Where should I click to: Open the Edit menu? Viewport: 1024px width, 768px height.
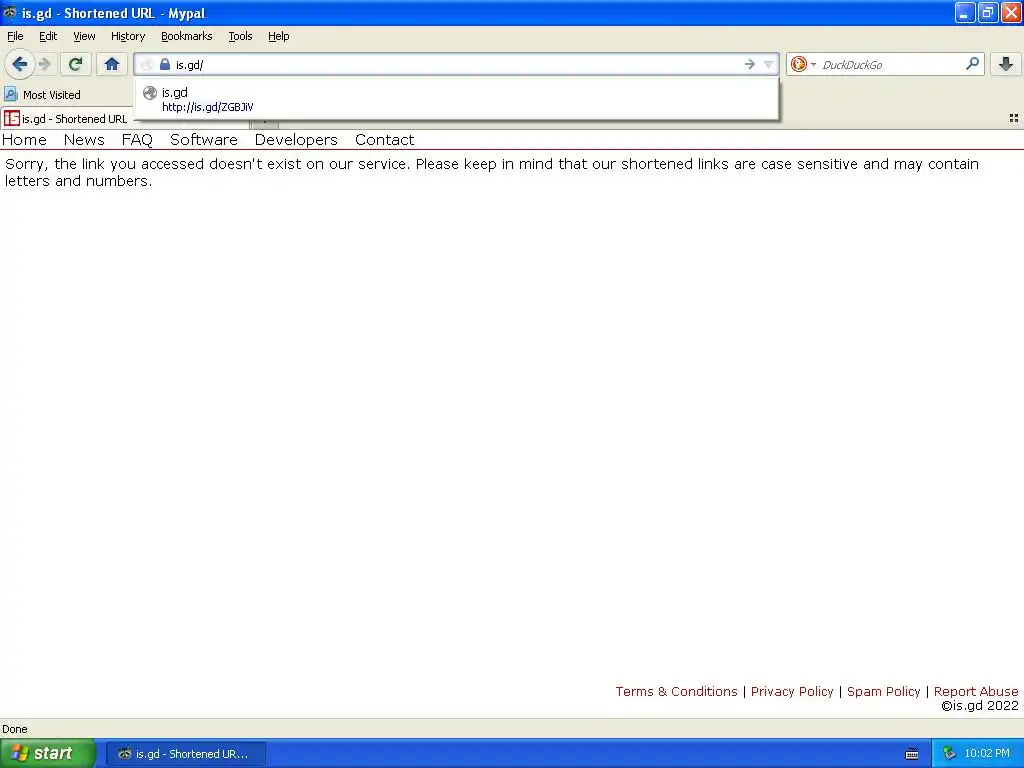point(48,36)
